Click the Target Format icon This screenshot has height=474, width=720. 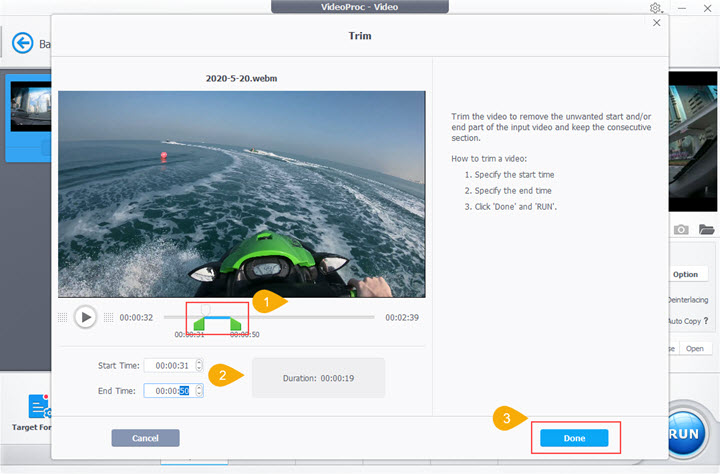click(39, 406)
